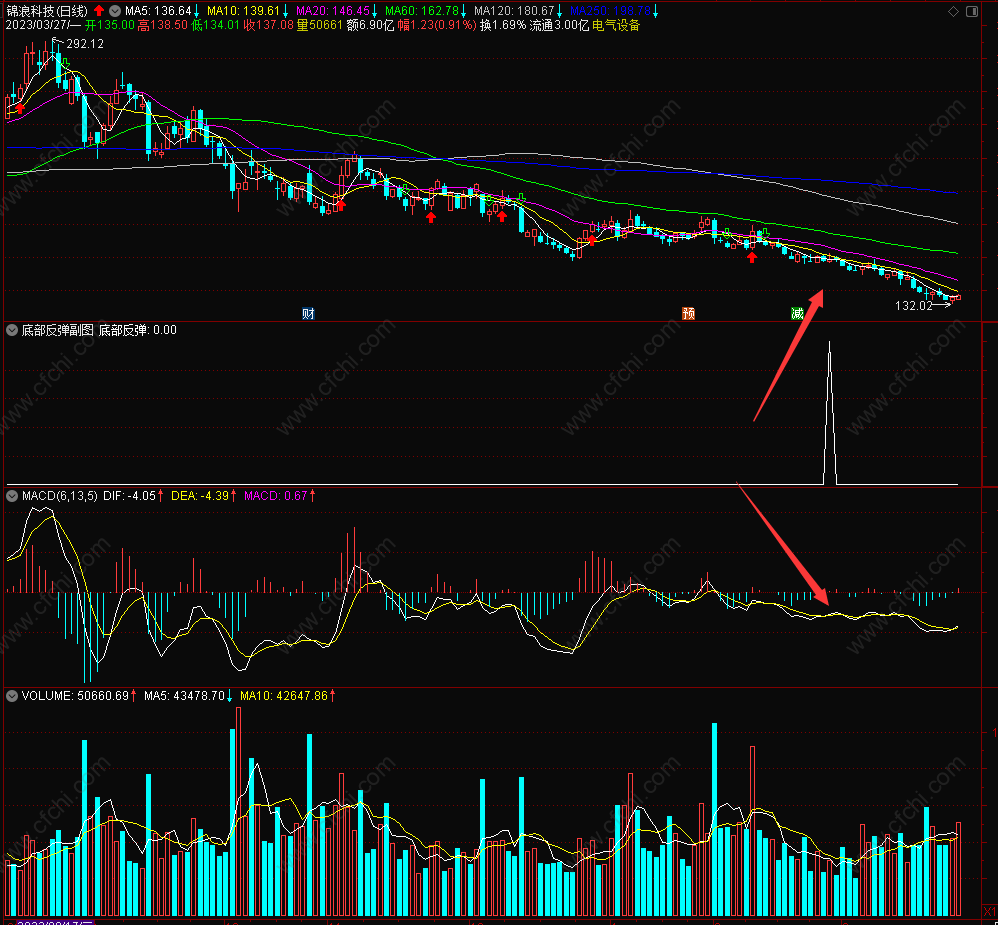Click the low price 低134.01
Image resolution: width=998 pixels, height=925 pixels.
[215, 25]
